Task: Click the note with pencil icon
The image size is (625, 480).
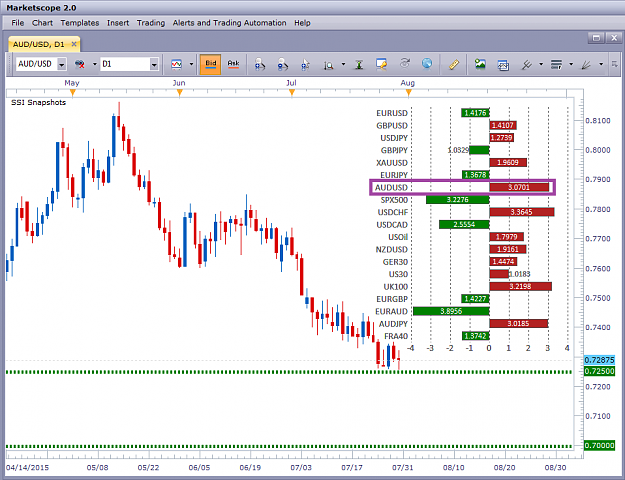Action: click(x=381, y=64)
